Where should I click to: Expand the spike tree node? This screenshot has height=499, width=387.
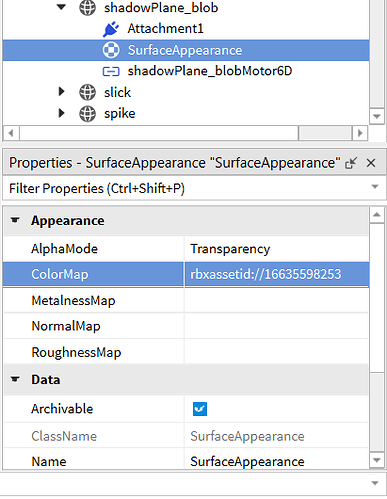point(61,113)
